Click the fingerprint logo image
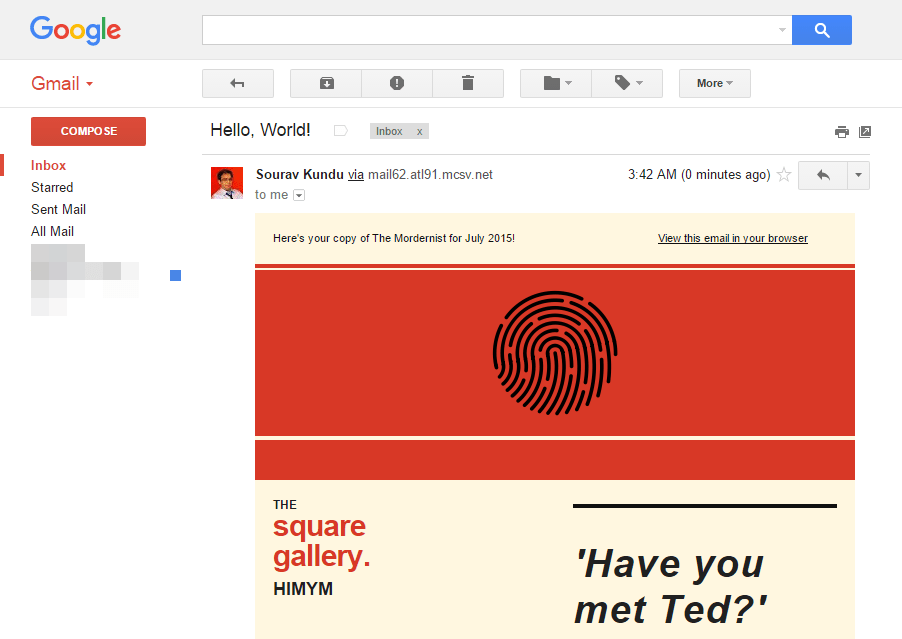Viewport: 902px width, 639px height. click(x=555, y=353)
